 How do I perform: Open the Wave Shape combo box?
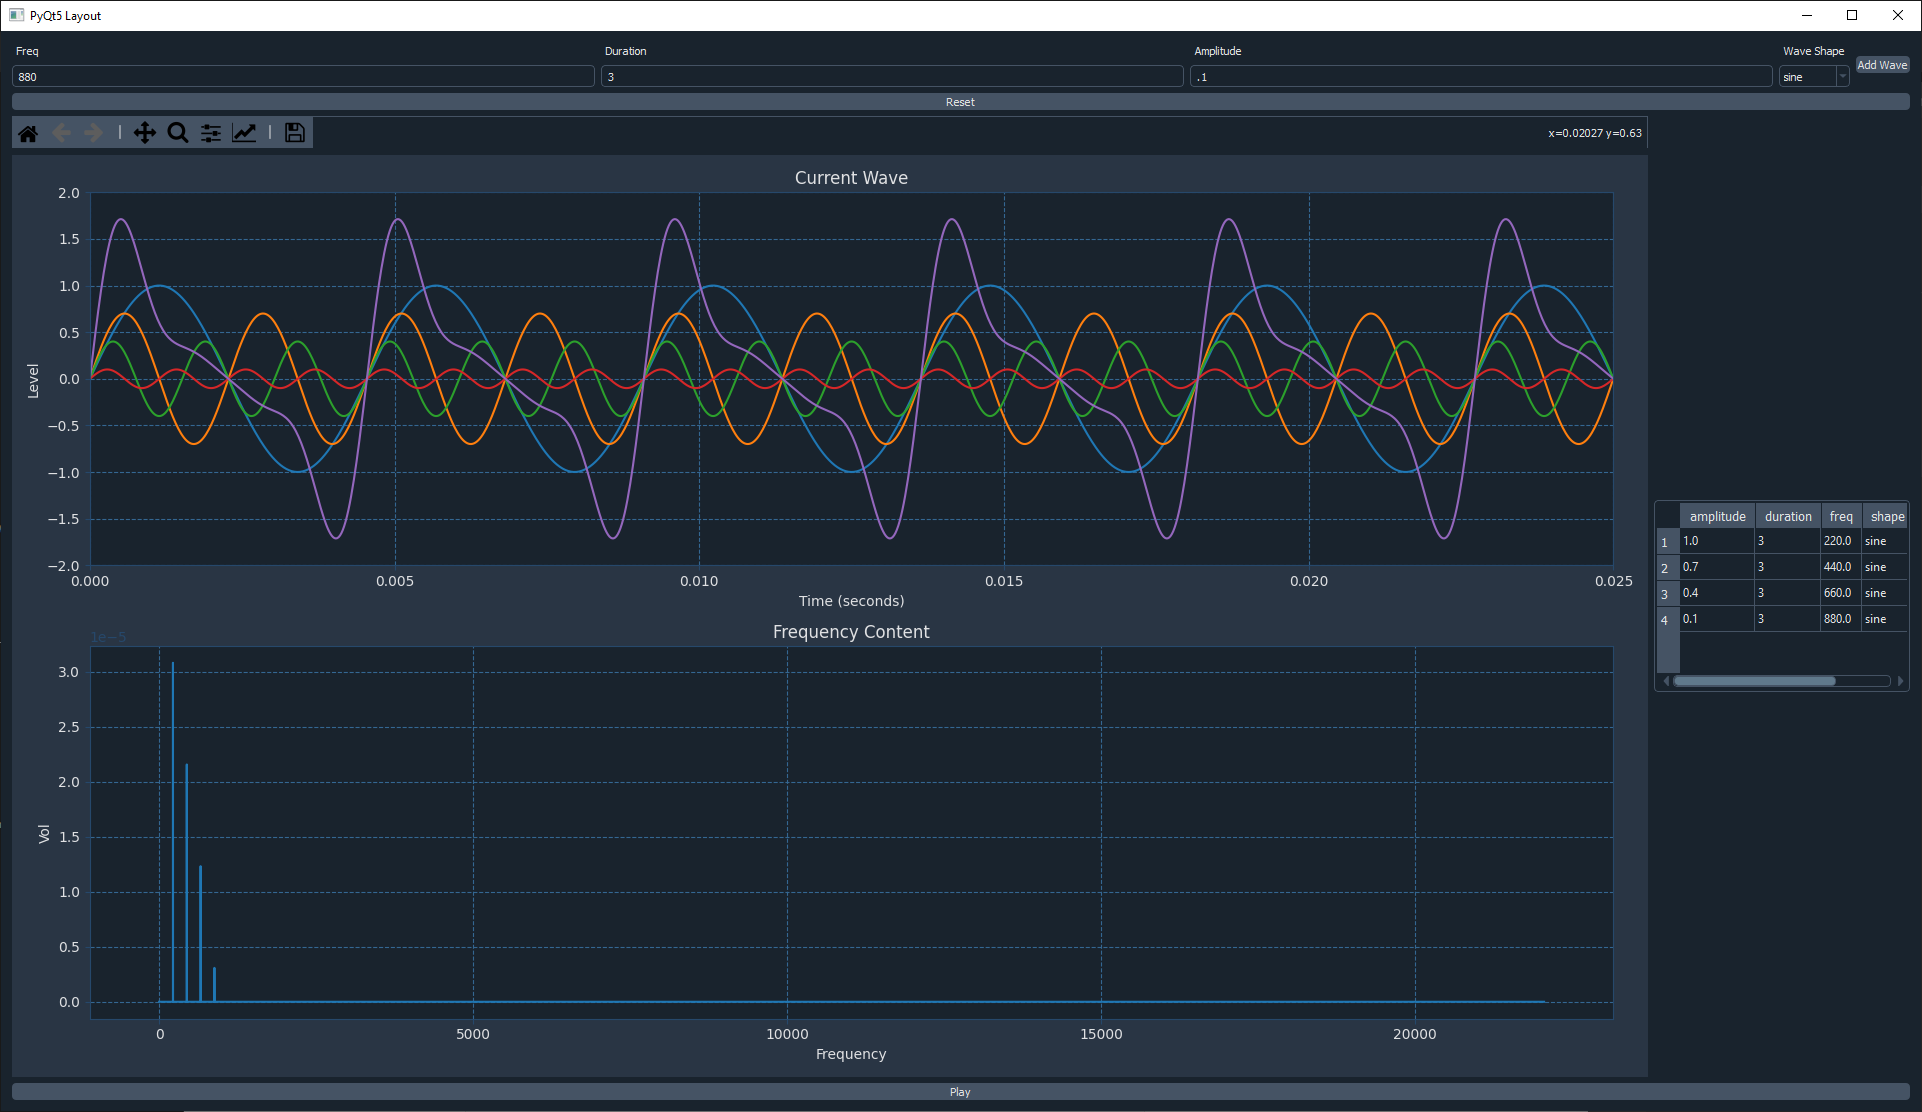(x=1814, y=77)
